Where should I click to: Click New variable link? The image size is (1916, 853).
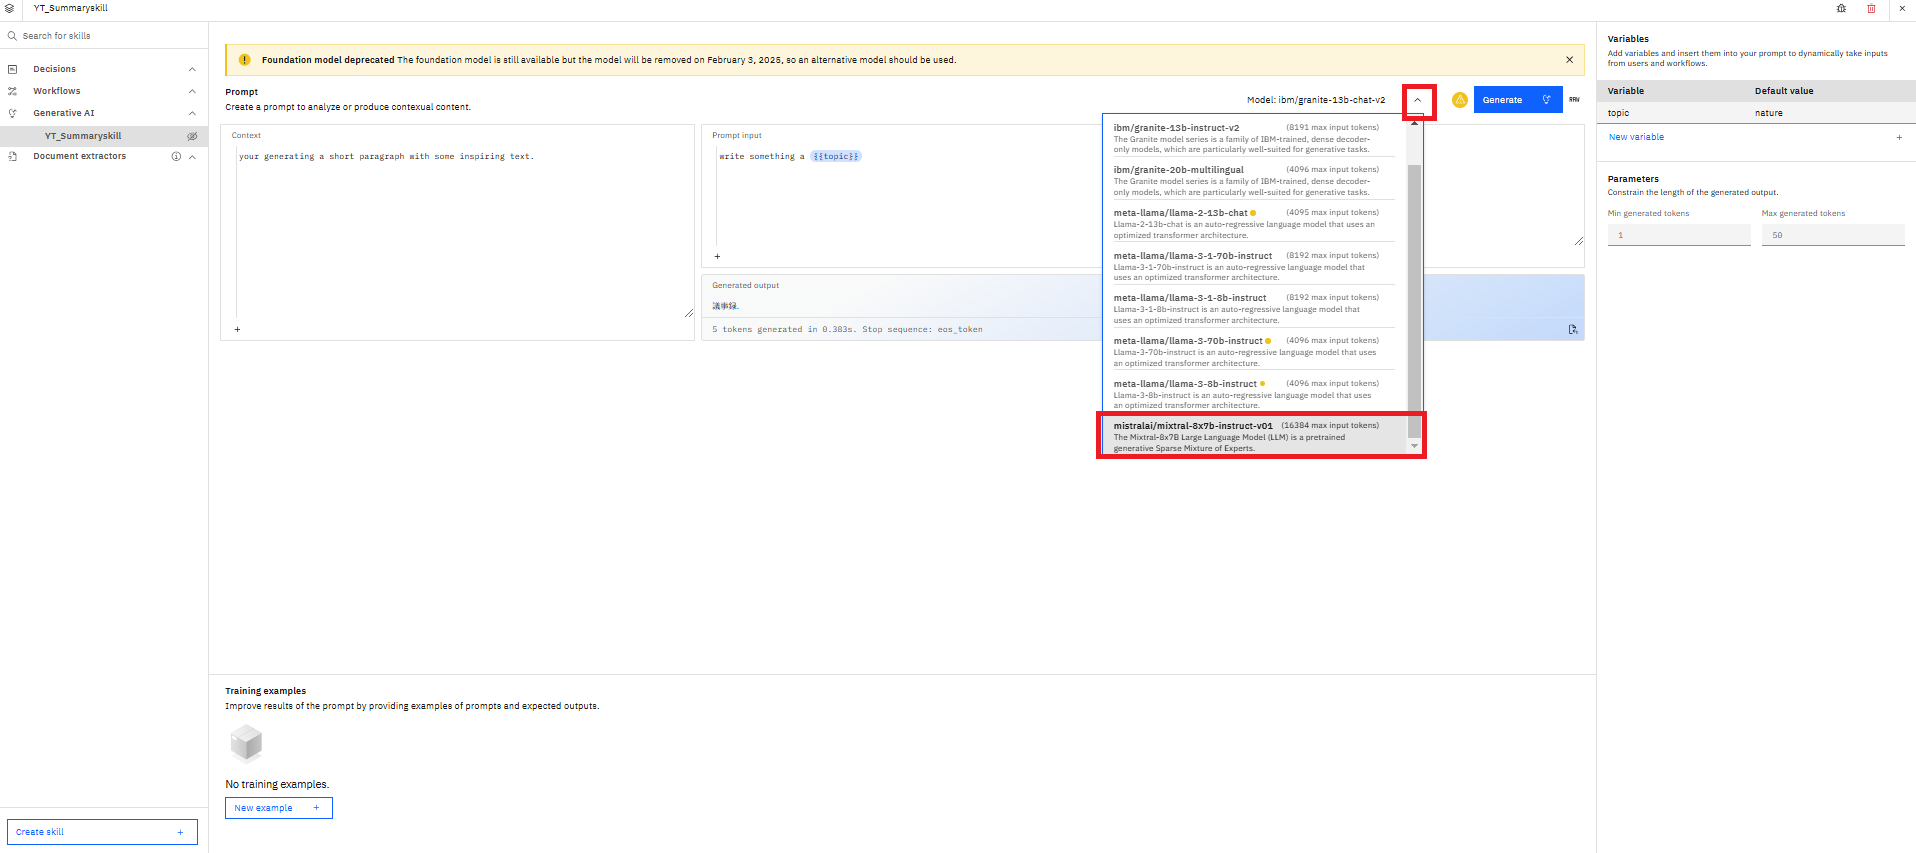click(1636, 137)
